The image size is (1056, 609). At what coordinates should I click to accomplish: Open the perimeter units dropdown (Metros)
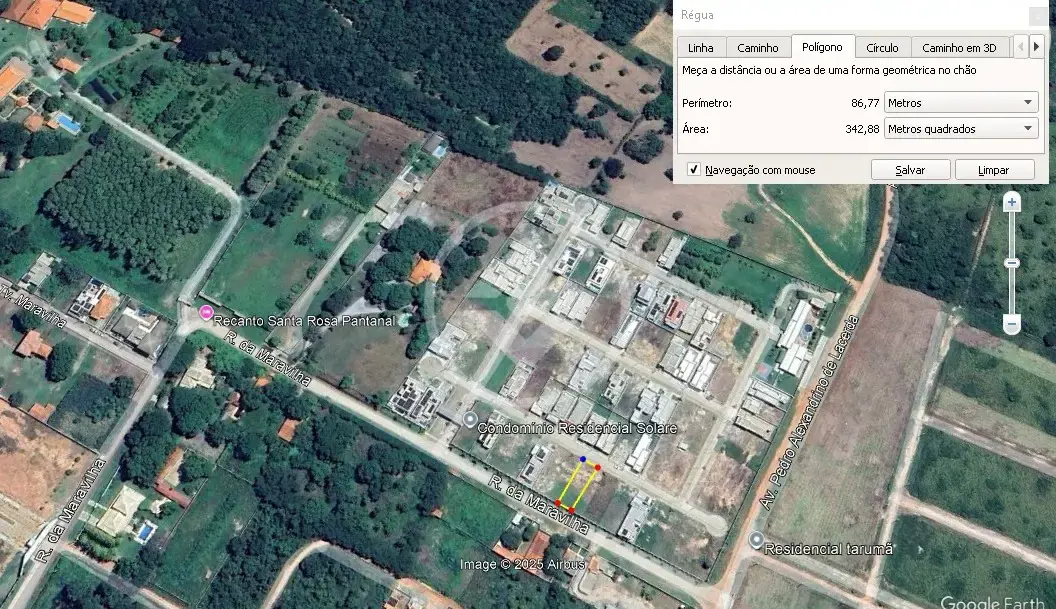[x=960, y=102]
